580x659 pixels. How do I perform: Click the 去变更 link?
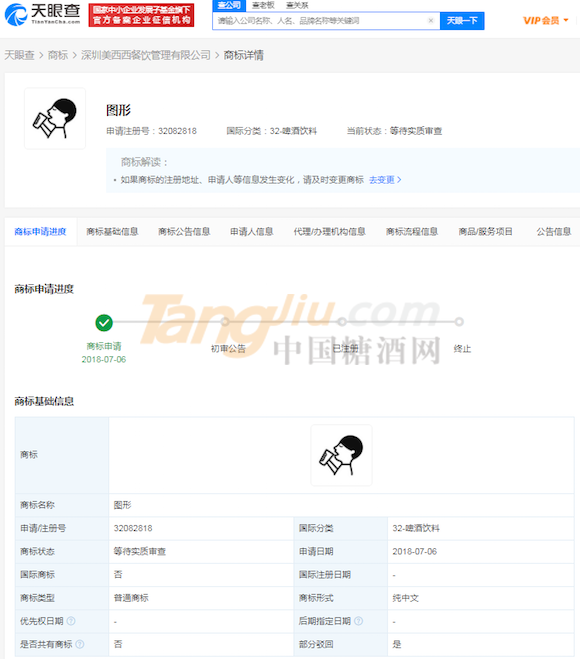coord(385,180)
